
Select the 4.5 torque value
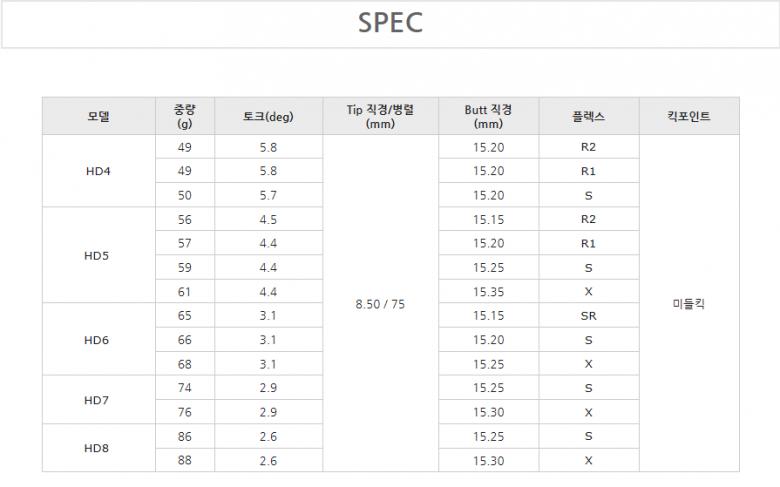[267, 219]
